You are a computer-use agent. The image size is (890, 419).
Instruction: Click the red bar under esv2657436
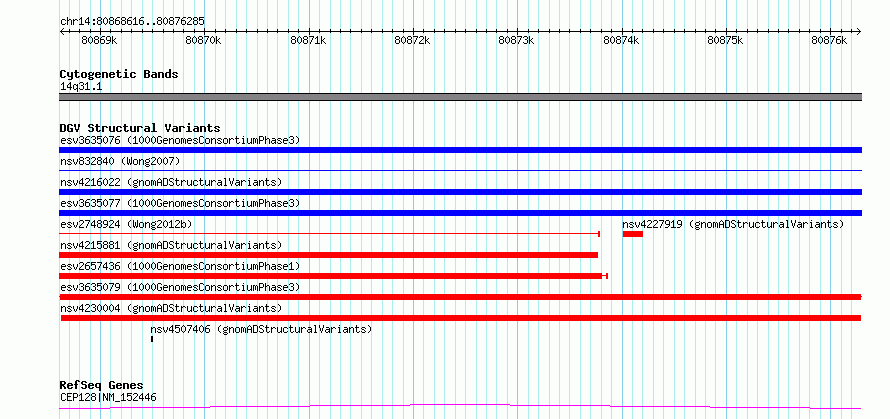[333, 276]
